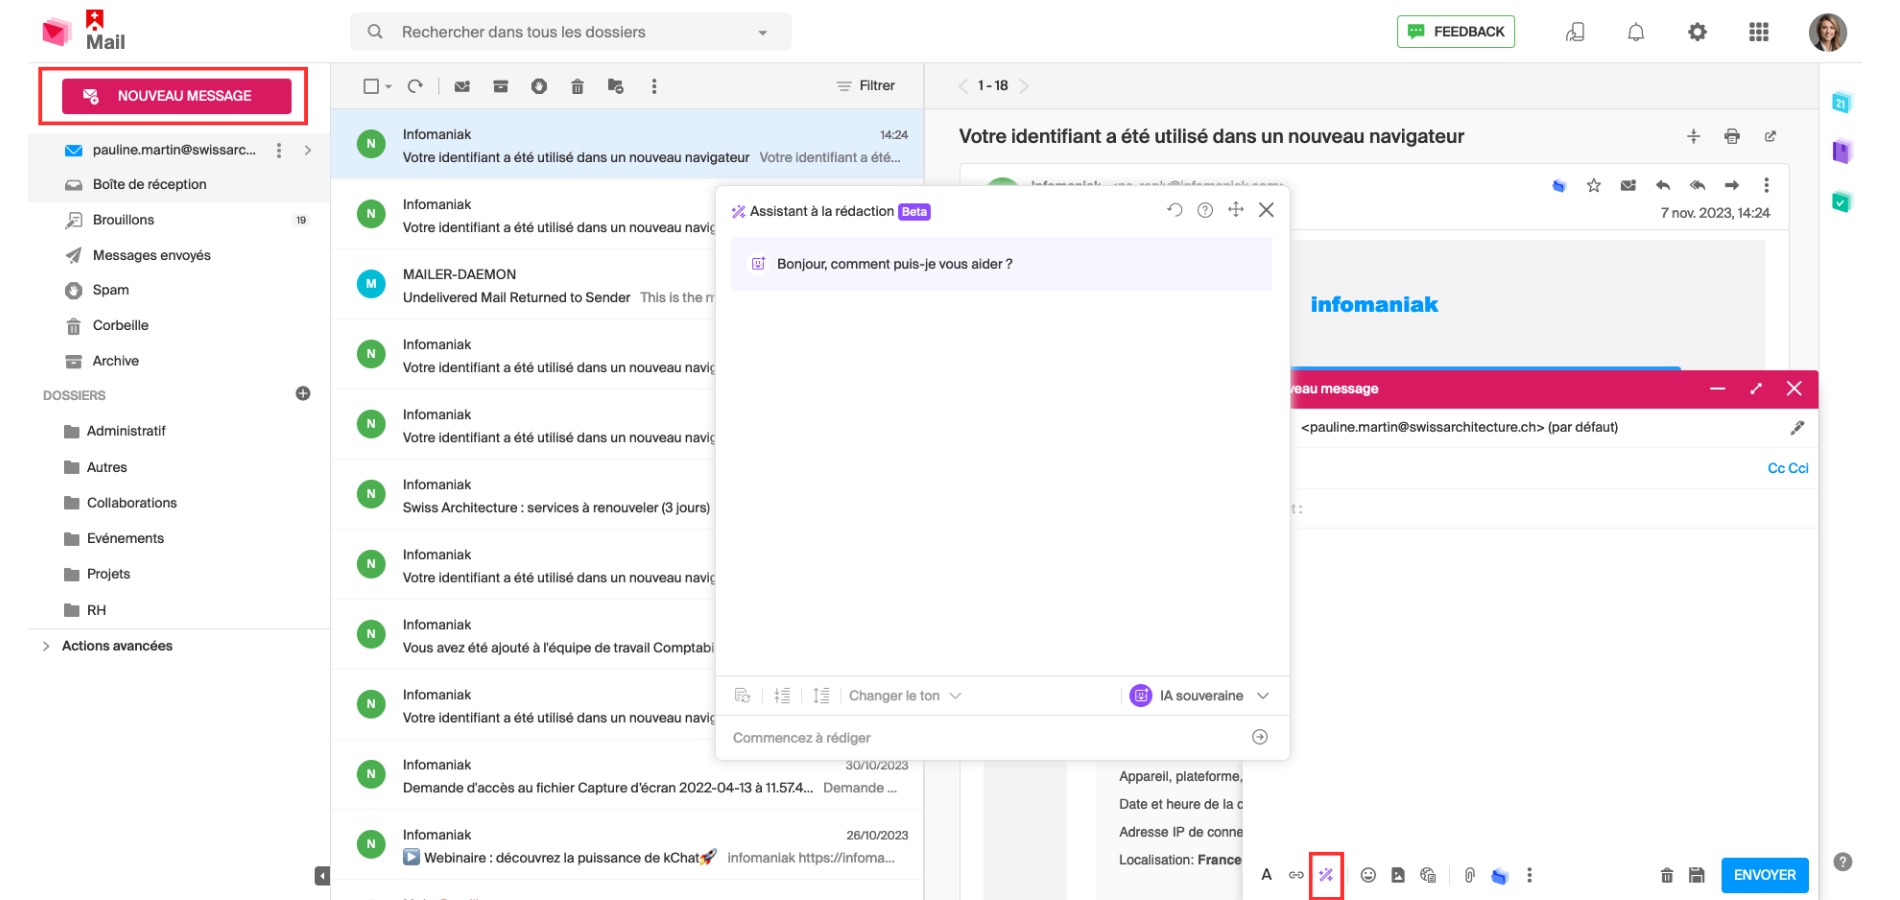This screenshot has width=1900, height=900.
Task: Open the pauline.martin account options menu
Action: [279, 150]
